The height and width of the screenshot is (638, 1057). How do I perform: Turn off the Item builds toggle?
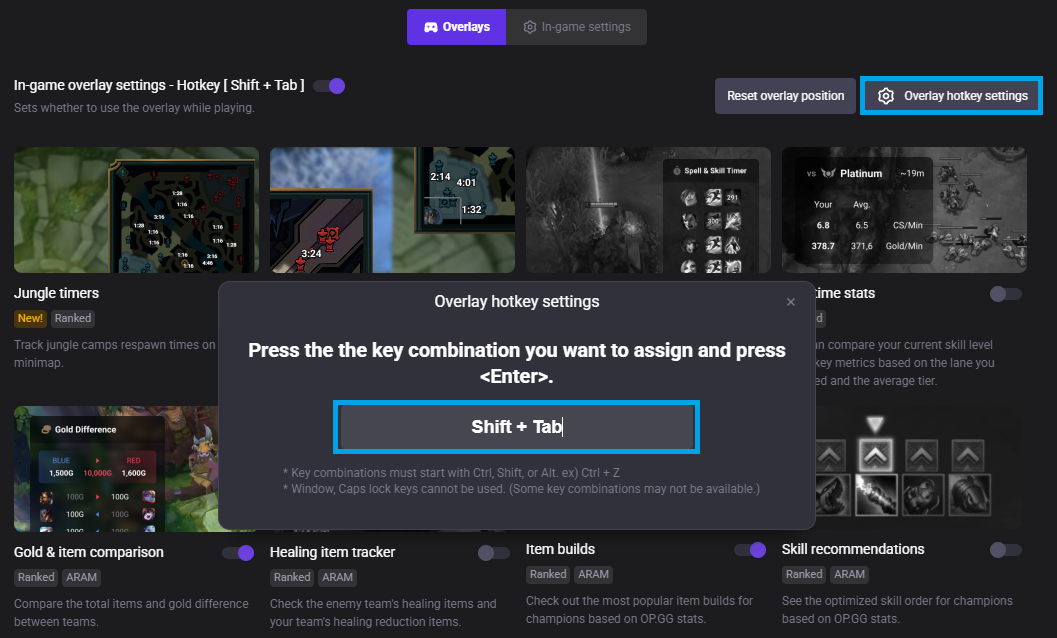(x=750, y=550)
